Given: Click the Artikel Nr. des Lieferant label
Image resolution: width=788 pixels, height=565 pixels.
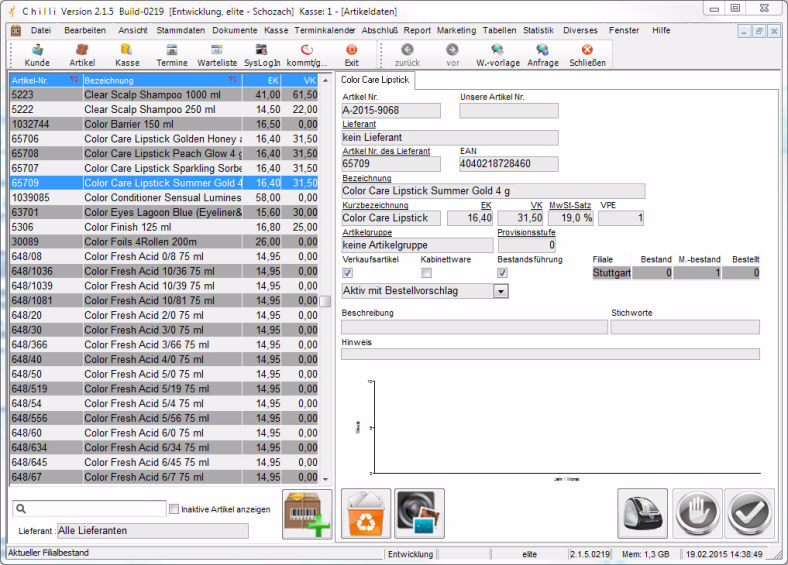Looking at the screenshot, I should tap(386, 151).
